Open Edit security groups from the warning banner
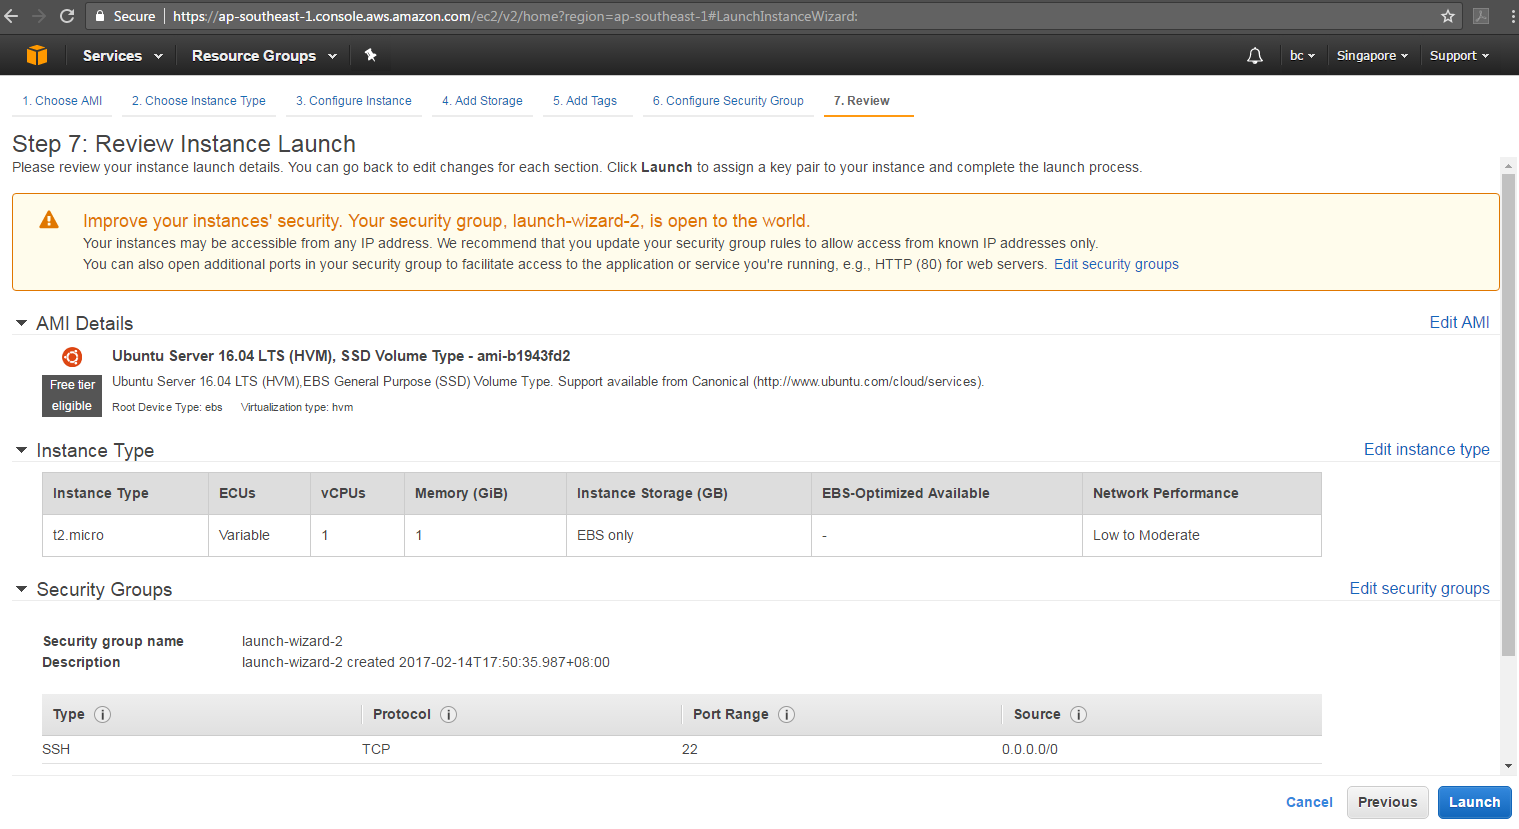 (x=1116, y=264)
